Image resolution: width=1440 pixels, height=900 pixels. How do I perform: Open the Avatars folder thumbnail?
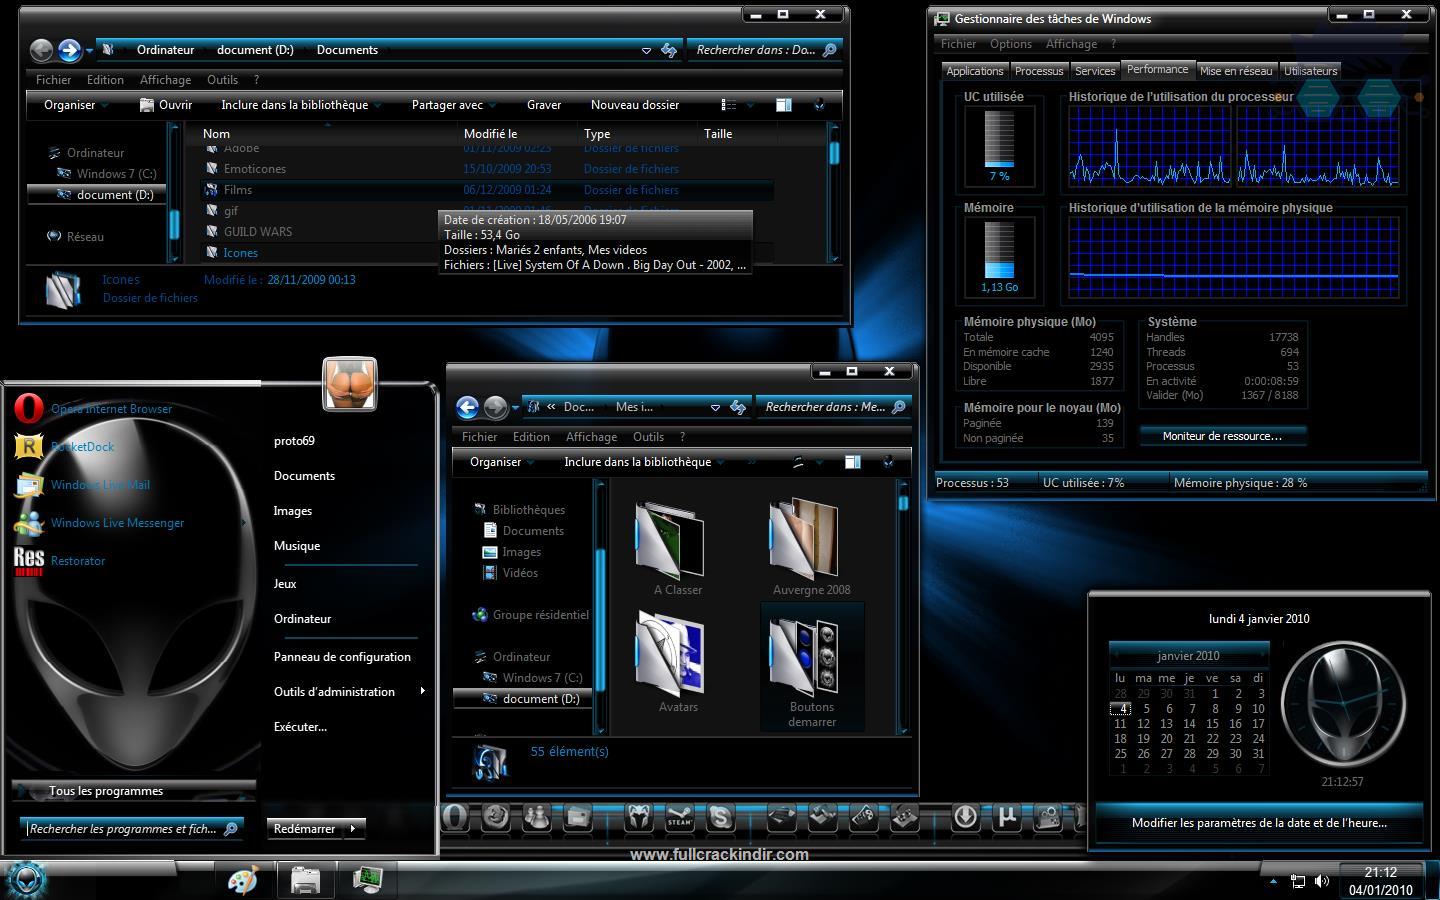point(678,661)
